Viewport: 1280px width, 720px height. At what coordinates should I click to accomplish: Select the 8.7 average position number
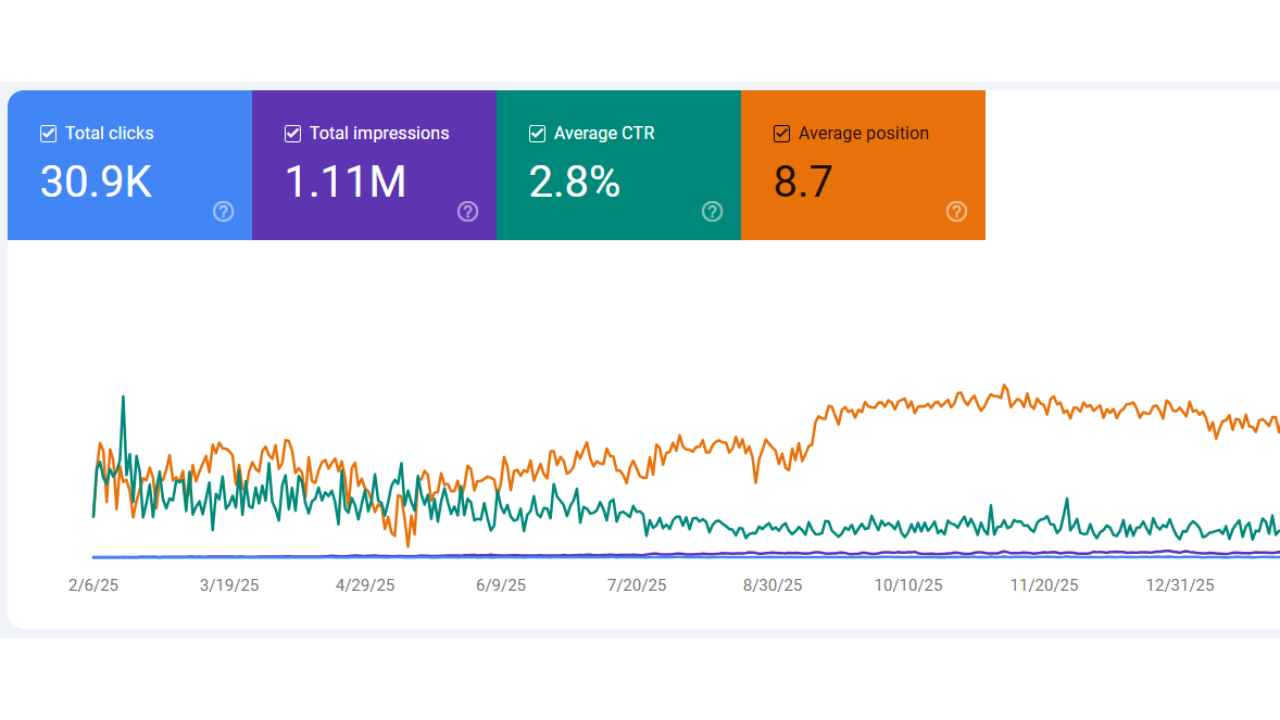click(x=803, y=182)
